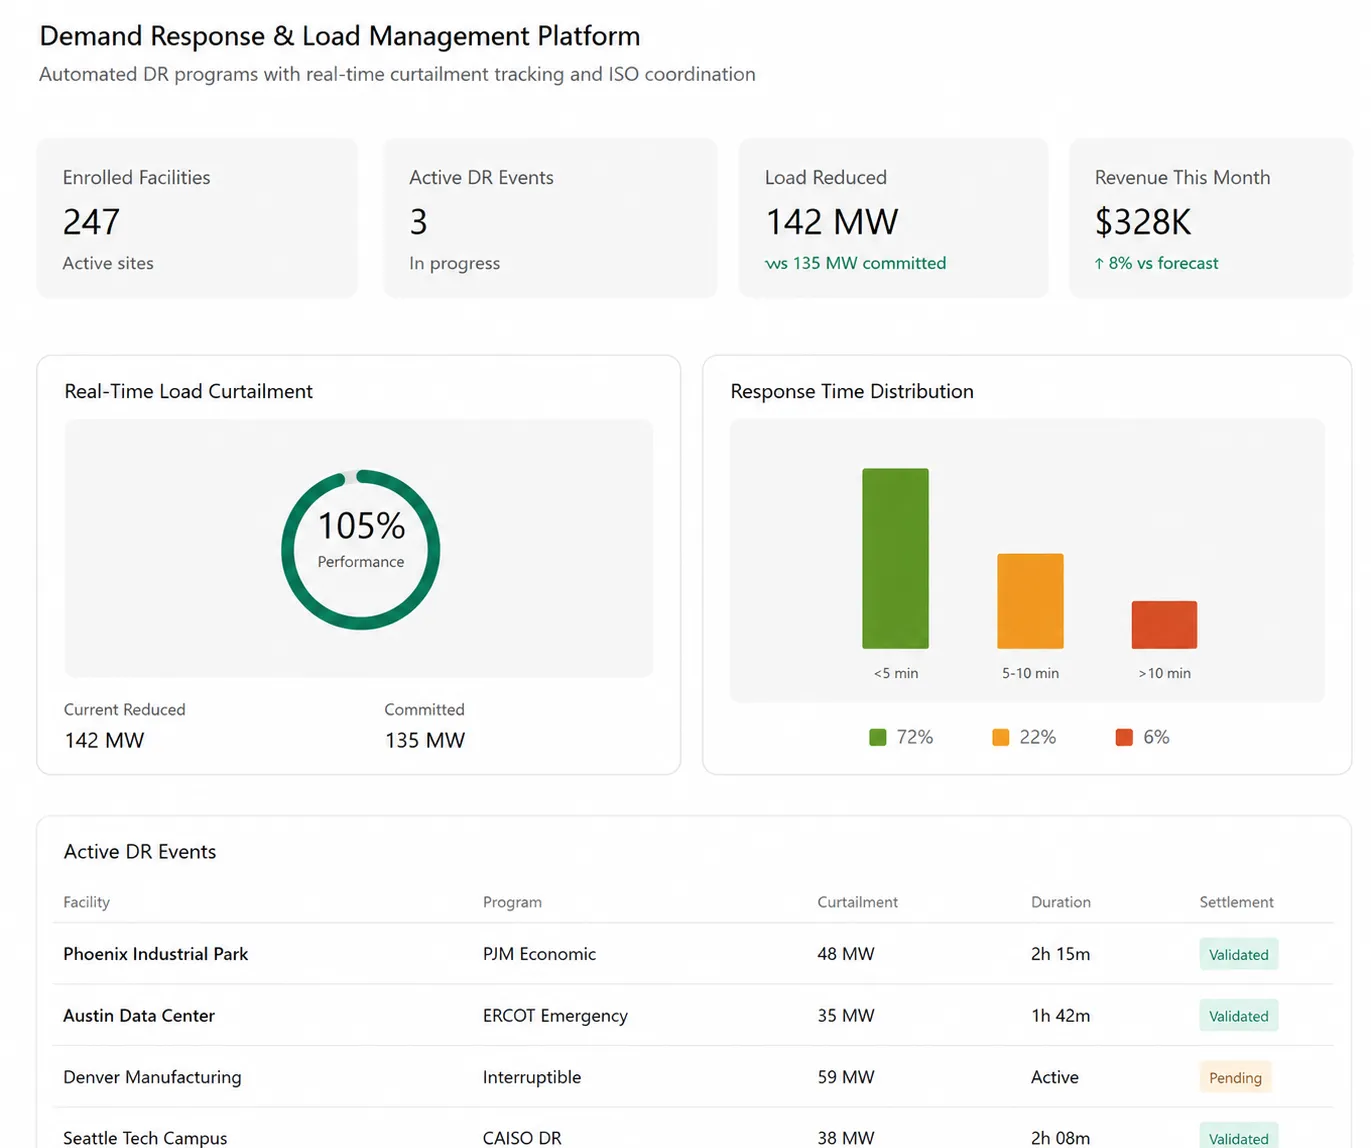This screenshot has width=1371, height=1148.
Task: Click the orange 22% legend swatch
Action: [1001, 737]
